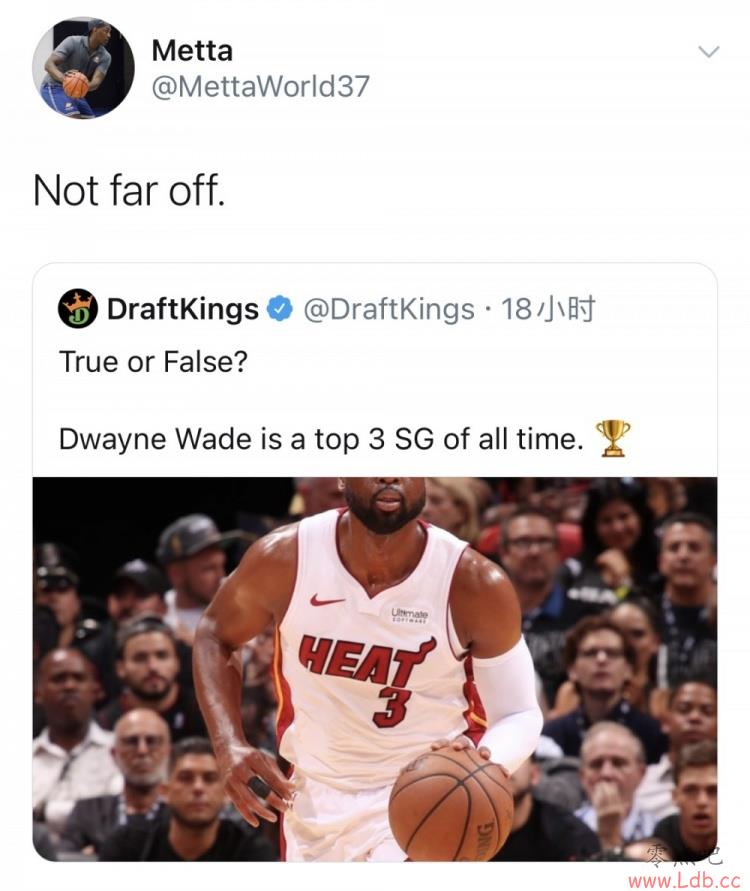Viewport: 750px width, 891px height.
Task: Click the basketball in the photo
Action: pyautogui.click(x=451, y=804)
